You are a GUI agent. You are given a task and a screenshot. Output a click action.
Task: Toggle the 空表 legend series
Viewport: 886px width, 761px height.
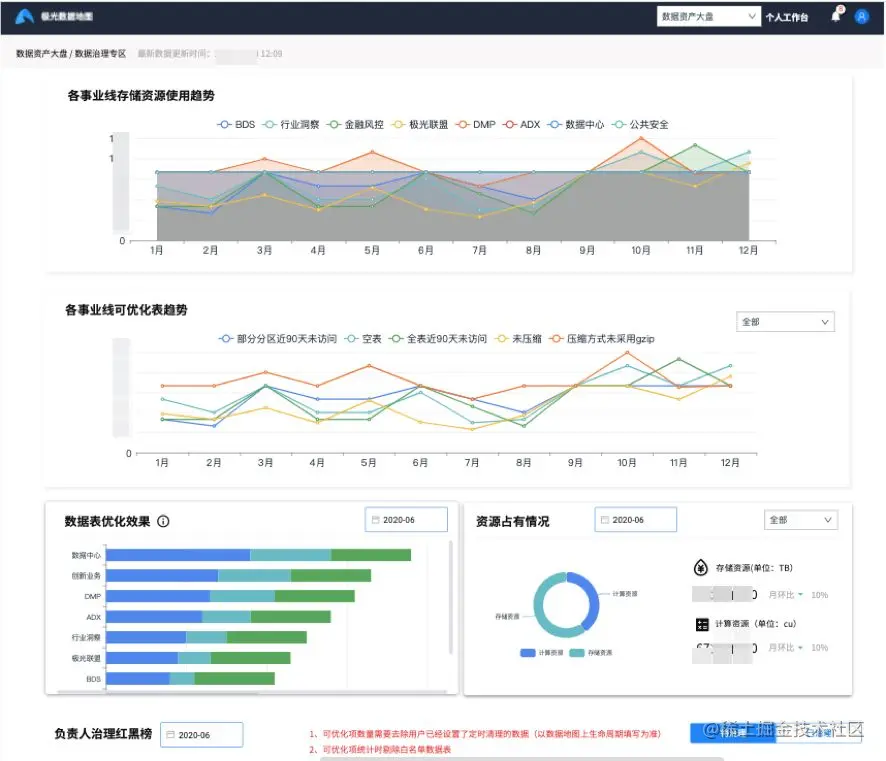click(363, 338)
